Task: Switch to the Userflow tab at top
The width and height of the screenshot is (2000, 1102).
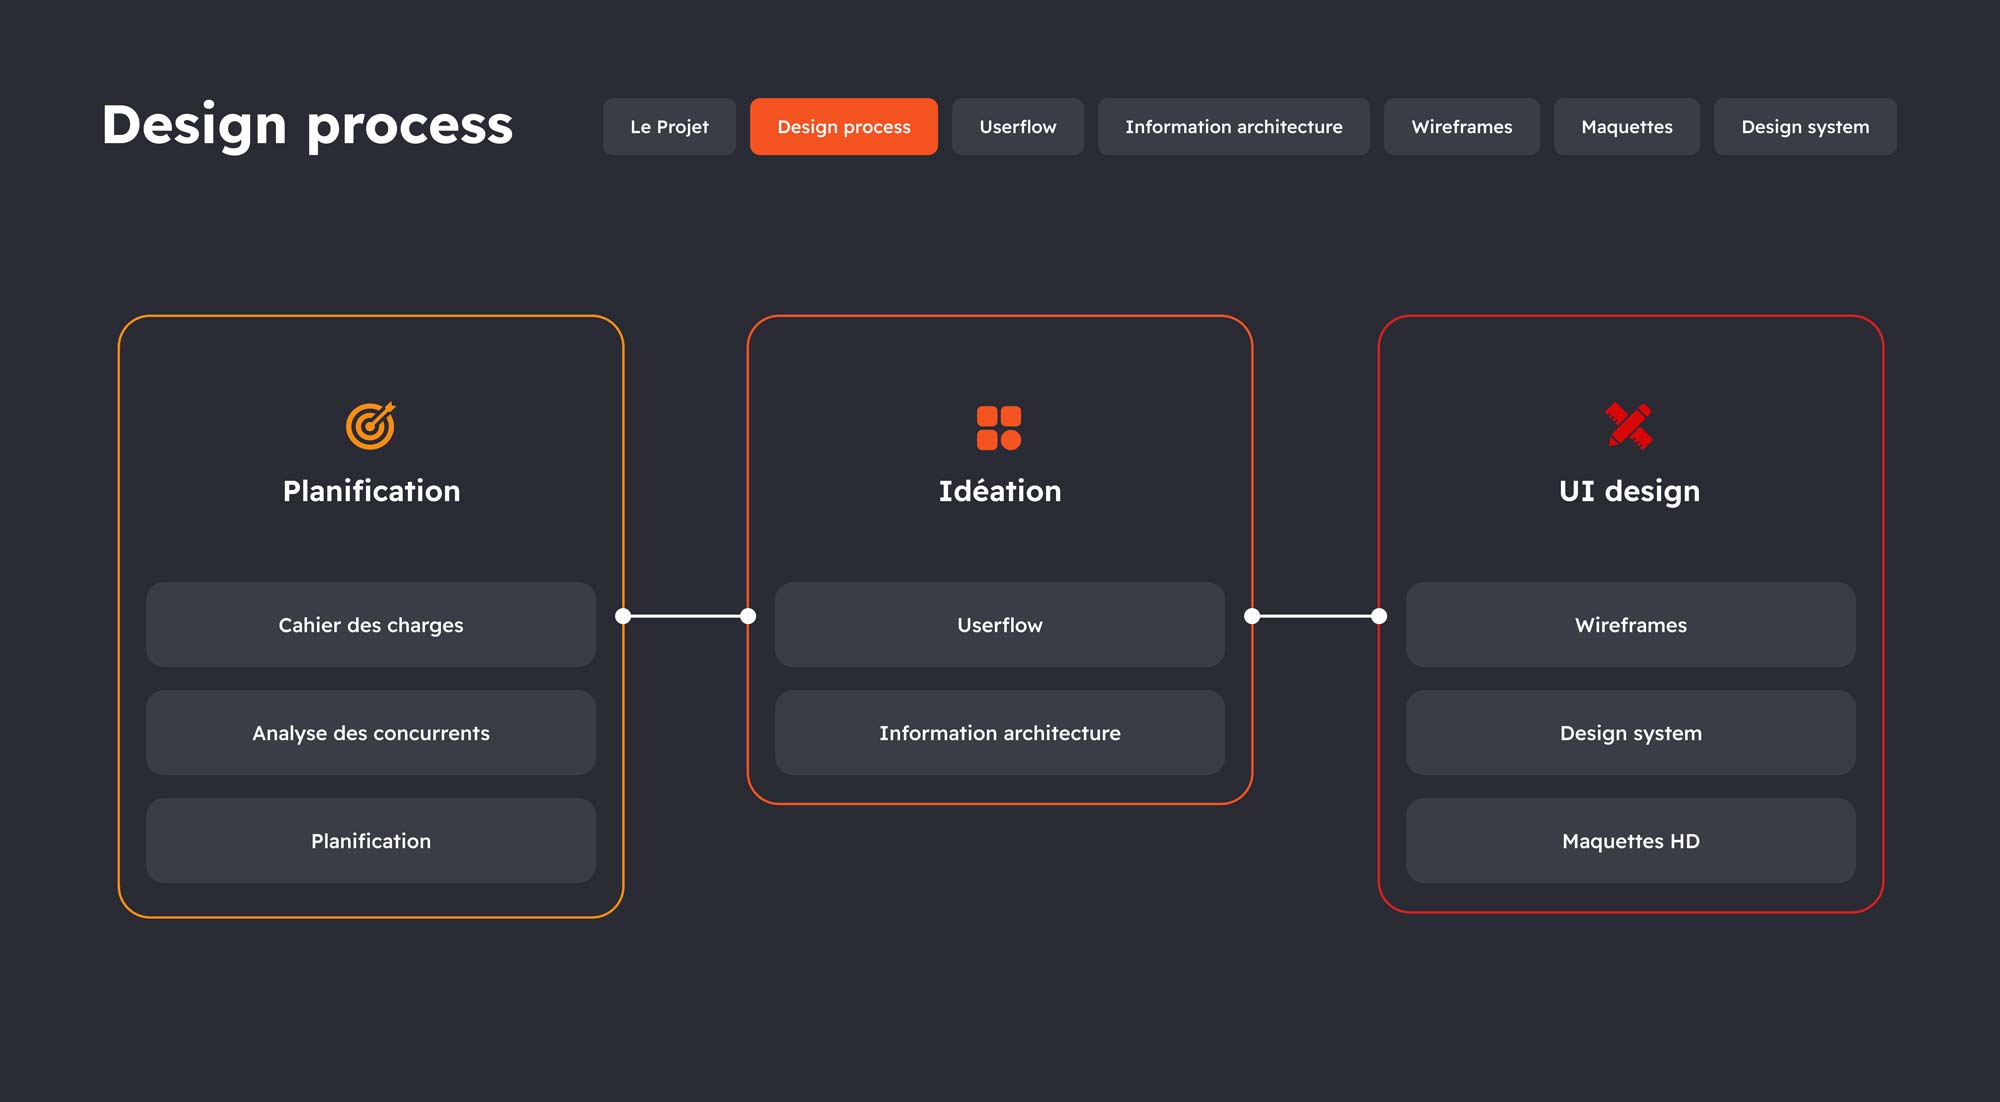Action: (x=1017, y=127)
